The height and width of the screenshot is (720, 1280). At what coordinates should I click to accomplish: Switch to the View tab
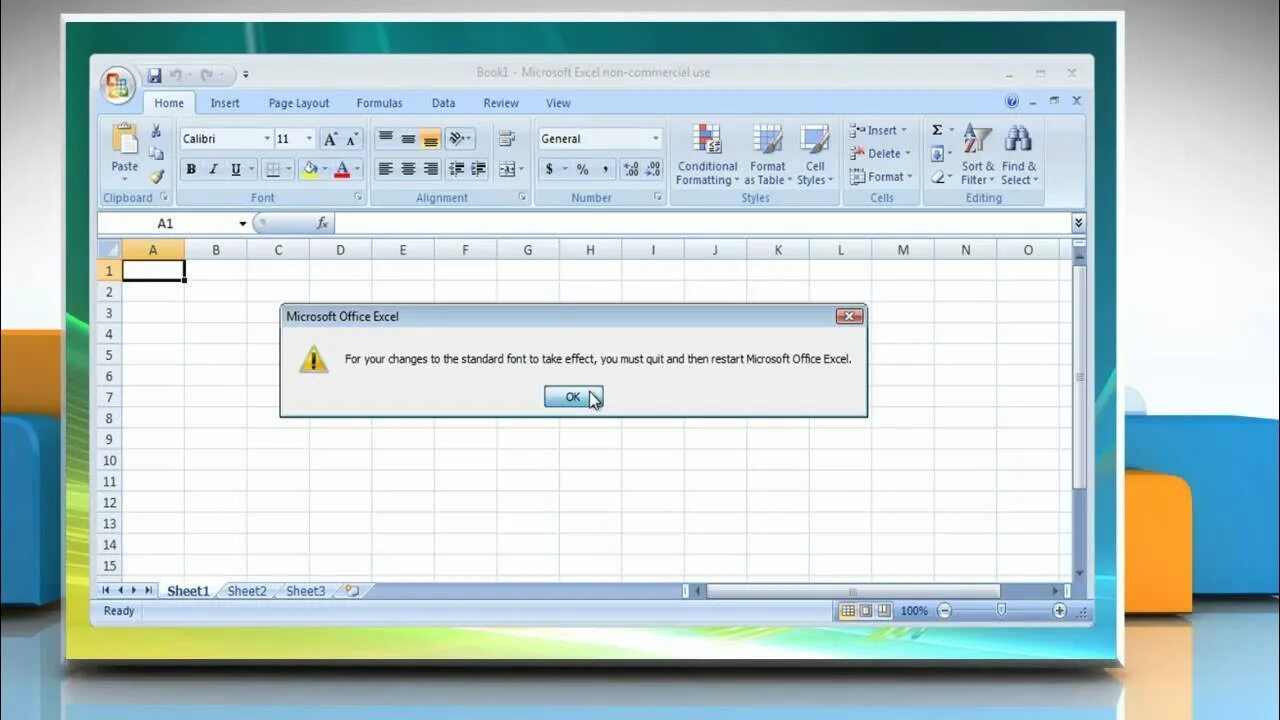click(558, 103)
